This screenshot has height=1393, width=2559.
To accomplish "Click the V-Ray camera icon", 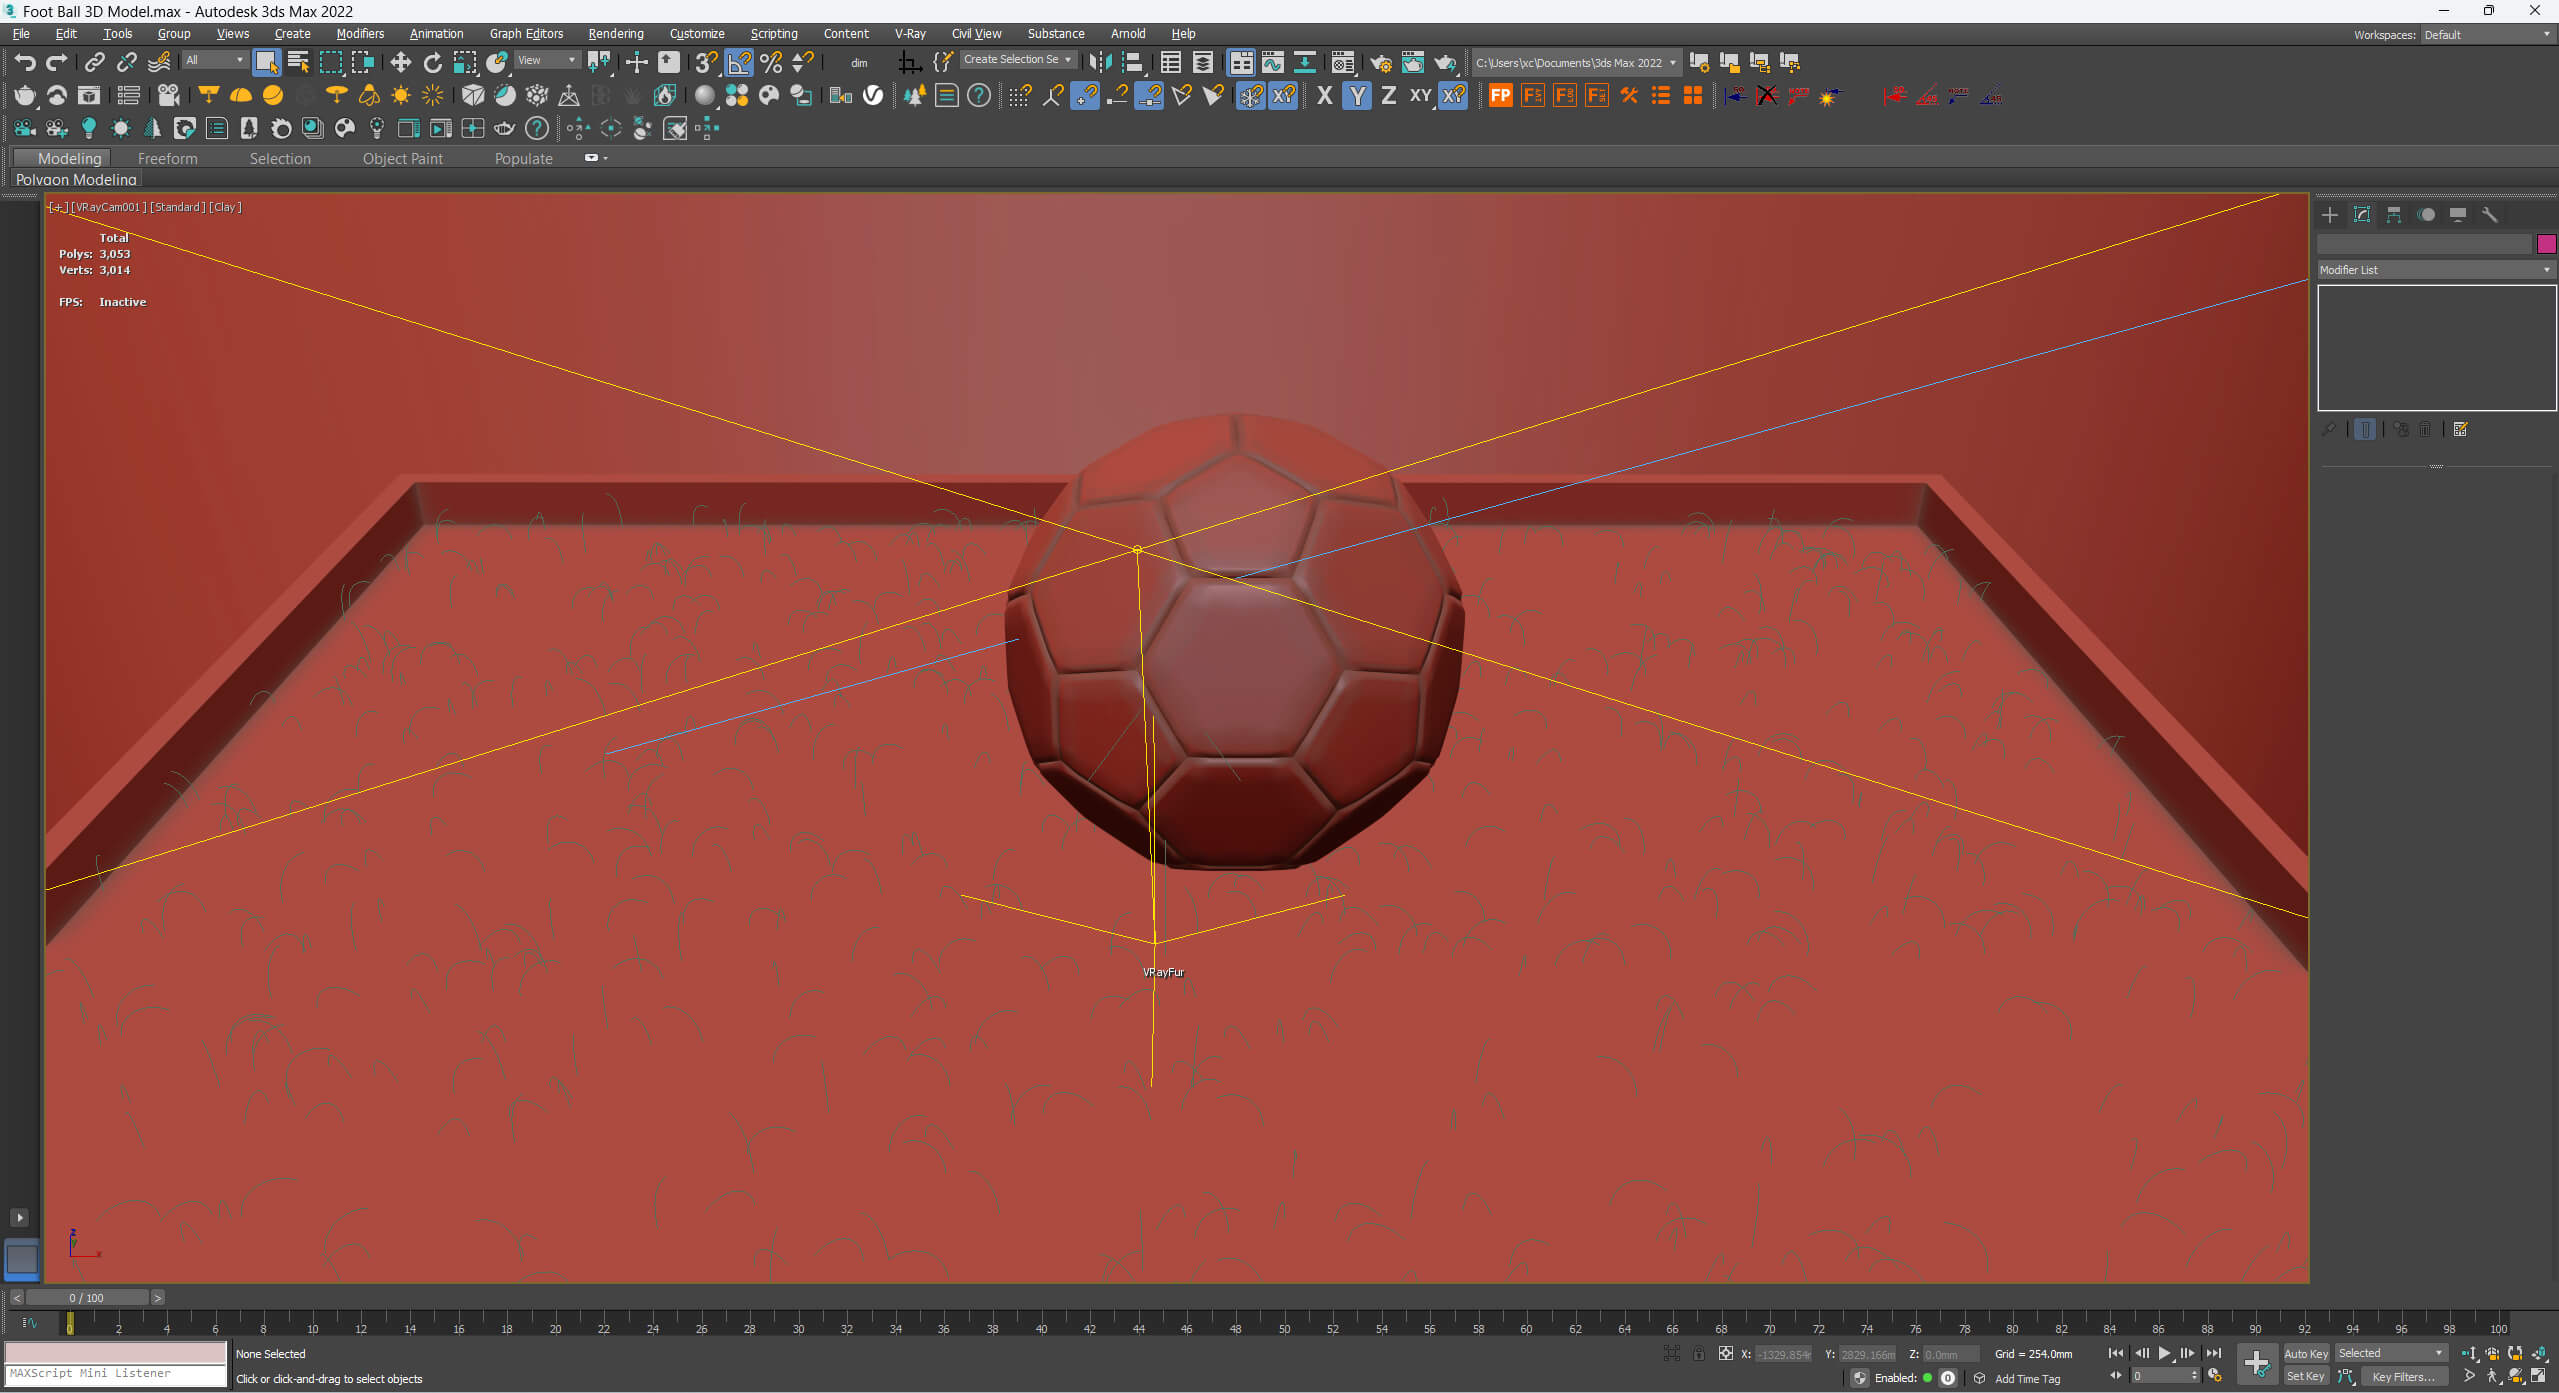I will (168, 95).
